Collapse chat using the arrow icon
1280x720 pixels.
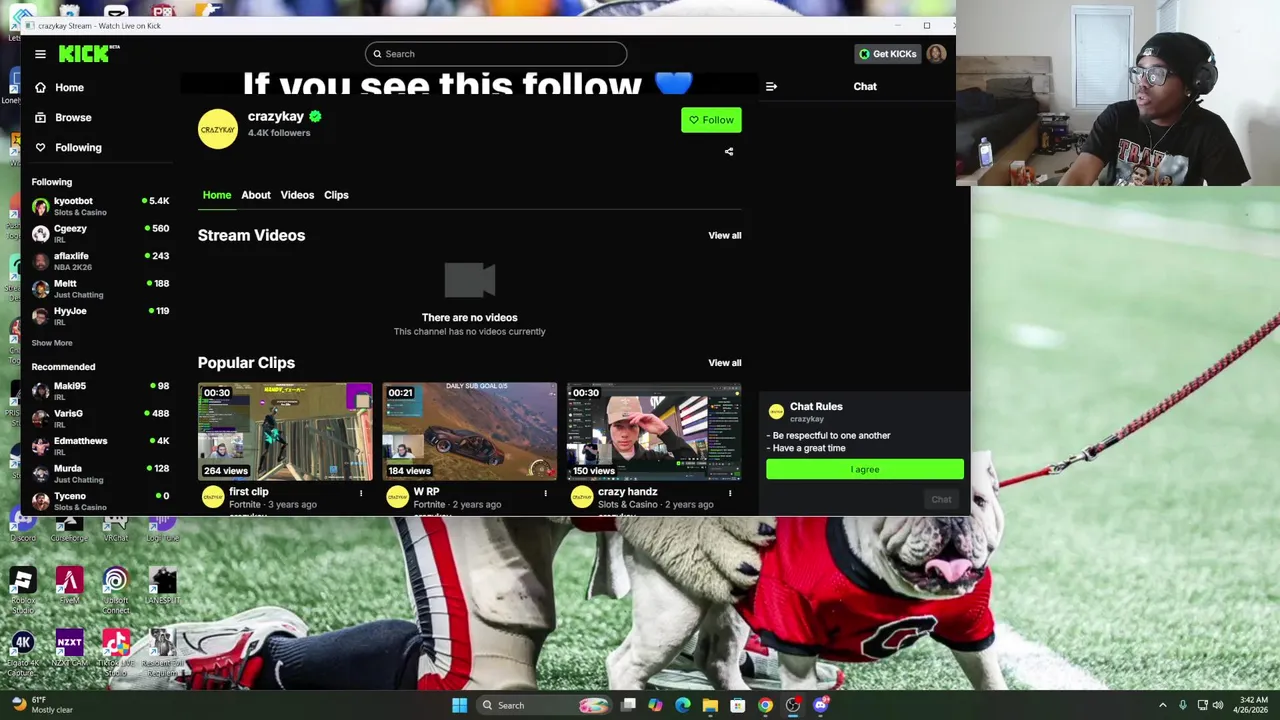point(771,87)
